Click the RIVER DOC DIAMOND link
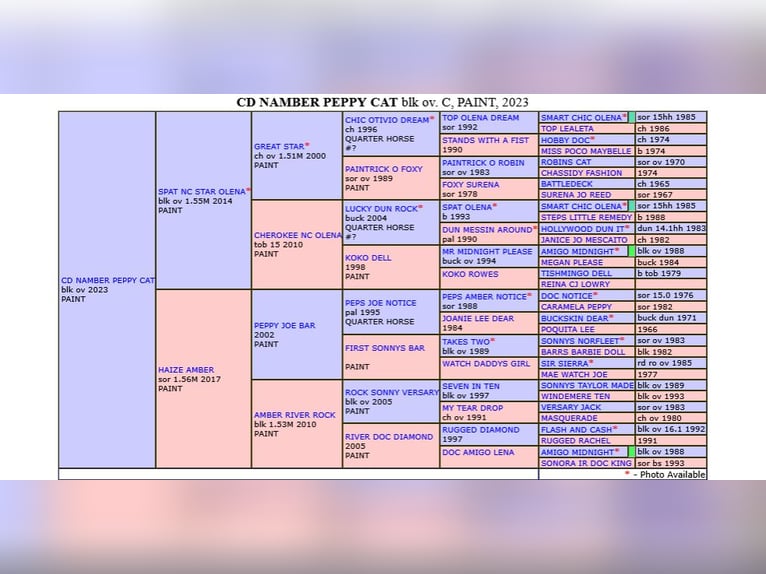The width and height of the screenshot is (766, 574). click(389, 437)
